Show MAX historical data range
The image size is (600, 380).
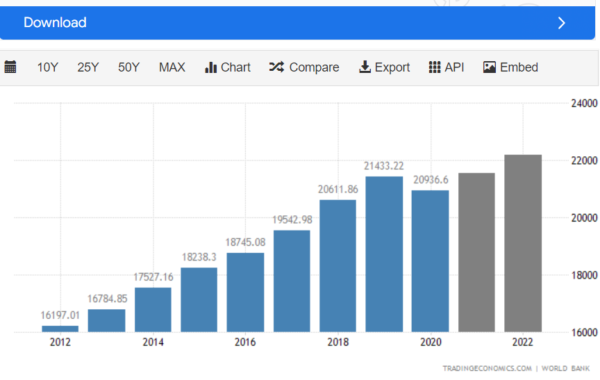(172, 67)
